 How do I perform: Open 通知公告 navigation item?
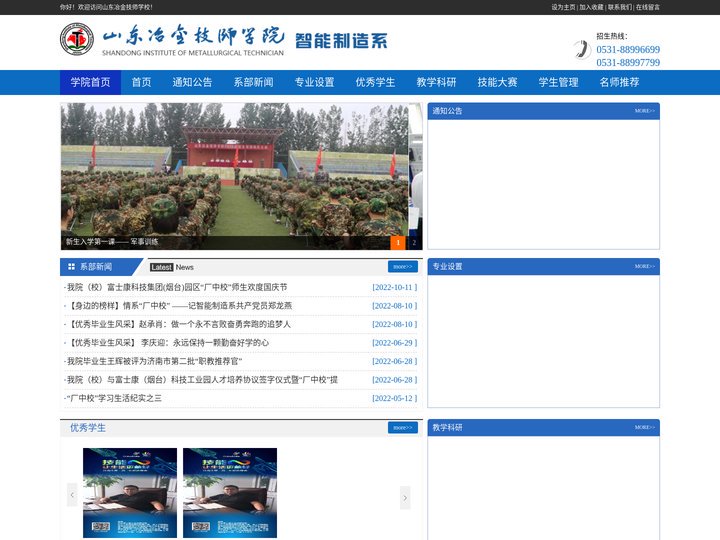point(192,82)
